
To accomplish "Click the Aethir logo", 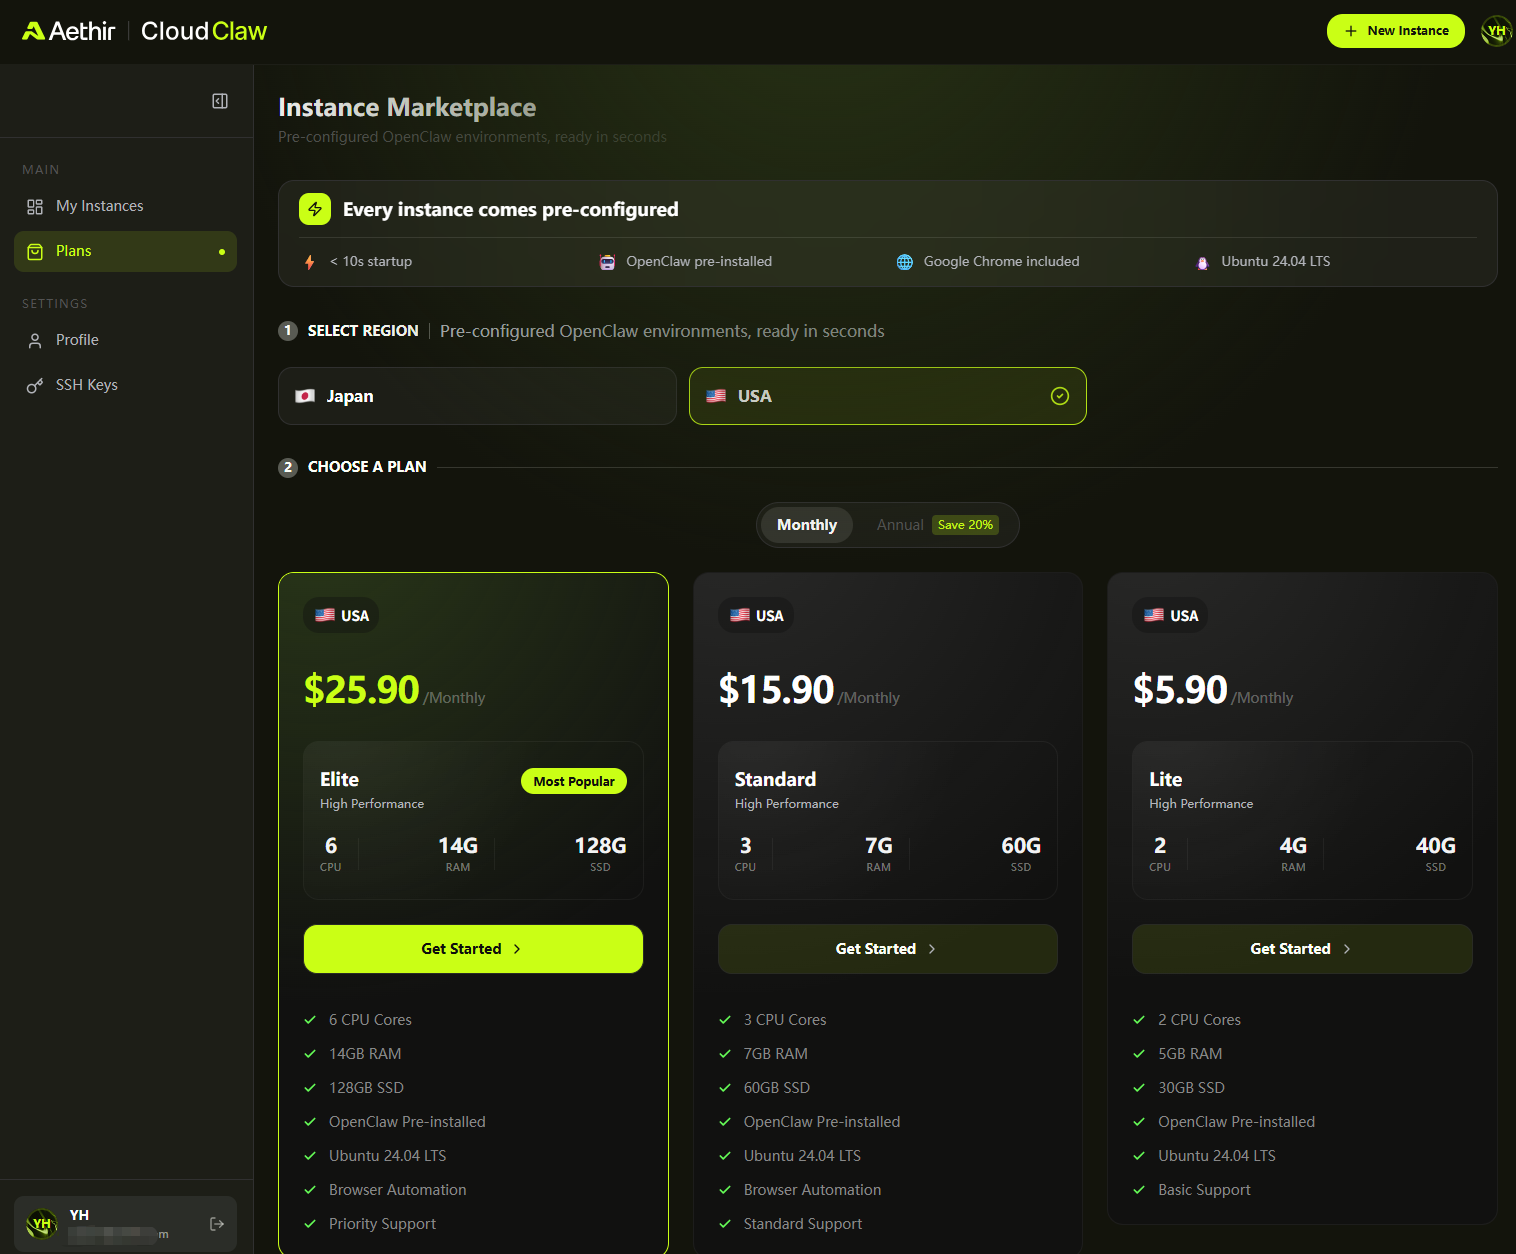I will (x=69, y=31).
